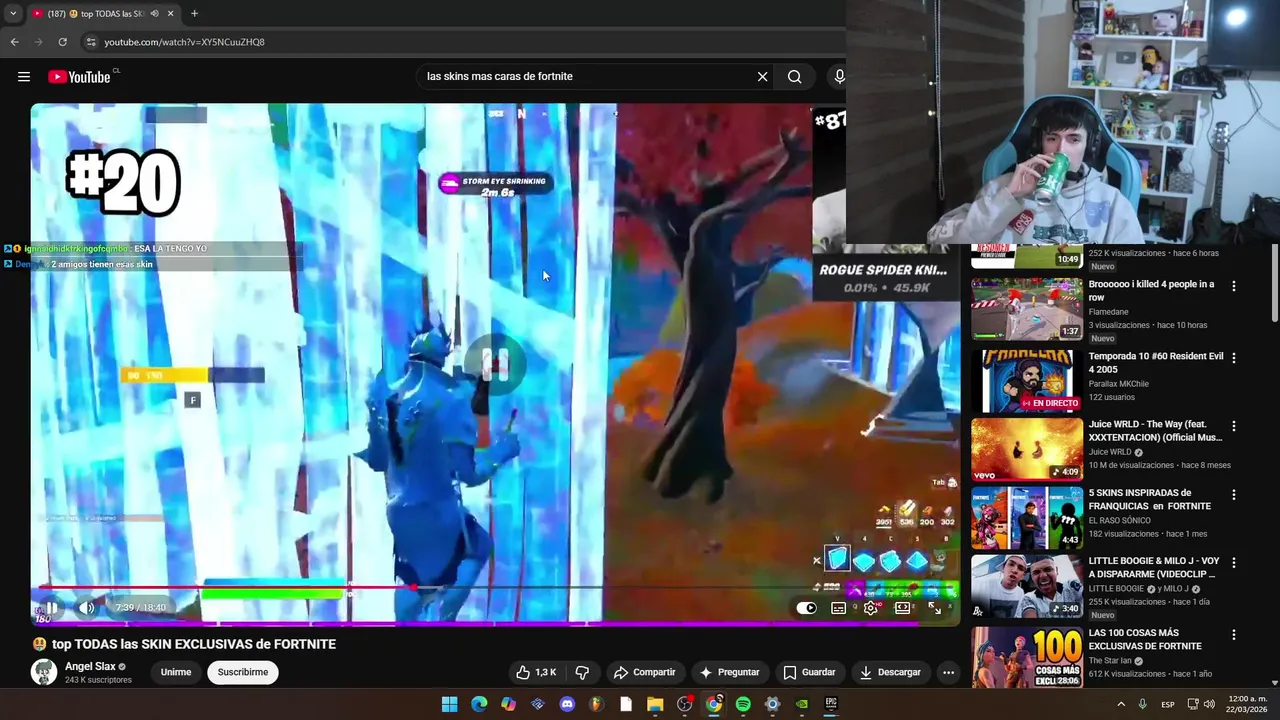This screenshot has width=1280, height=720.
Task: Like the video with thumbs up
Action: tap(536, 672)
